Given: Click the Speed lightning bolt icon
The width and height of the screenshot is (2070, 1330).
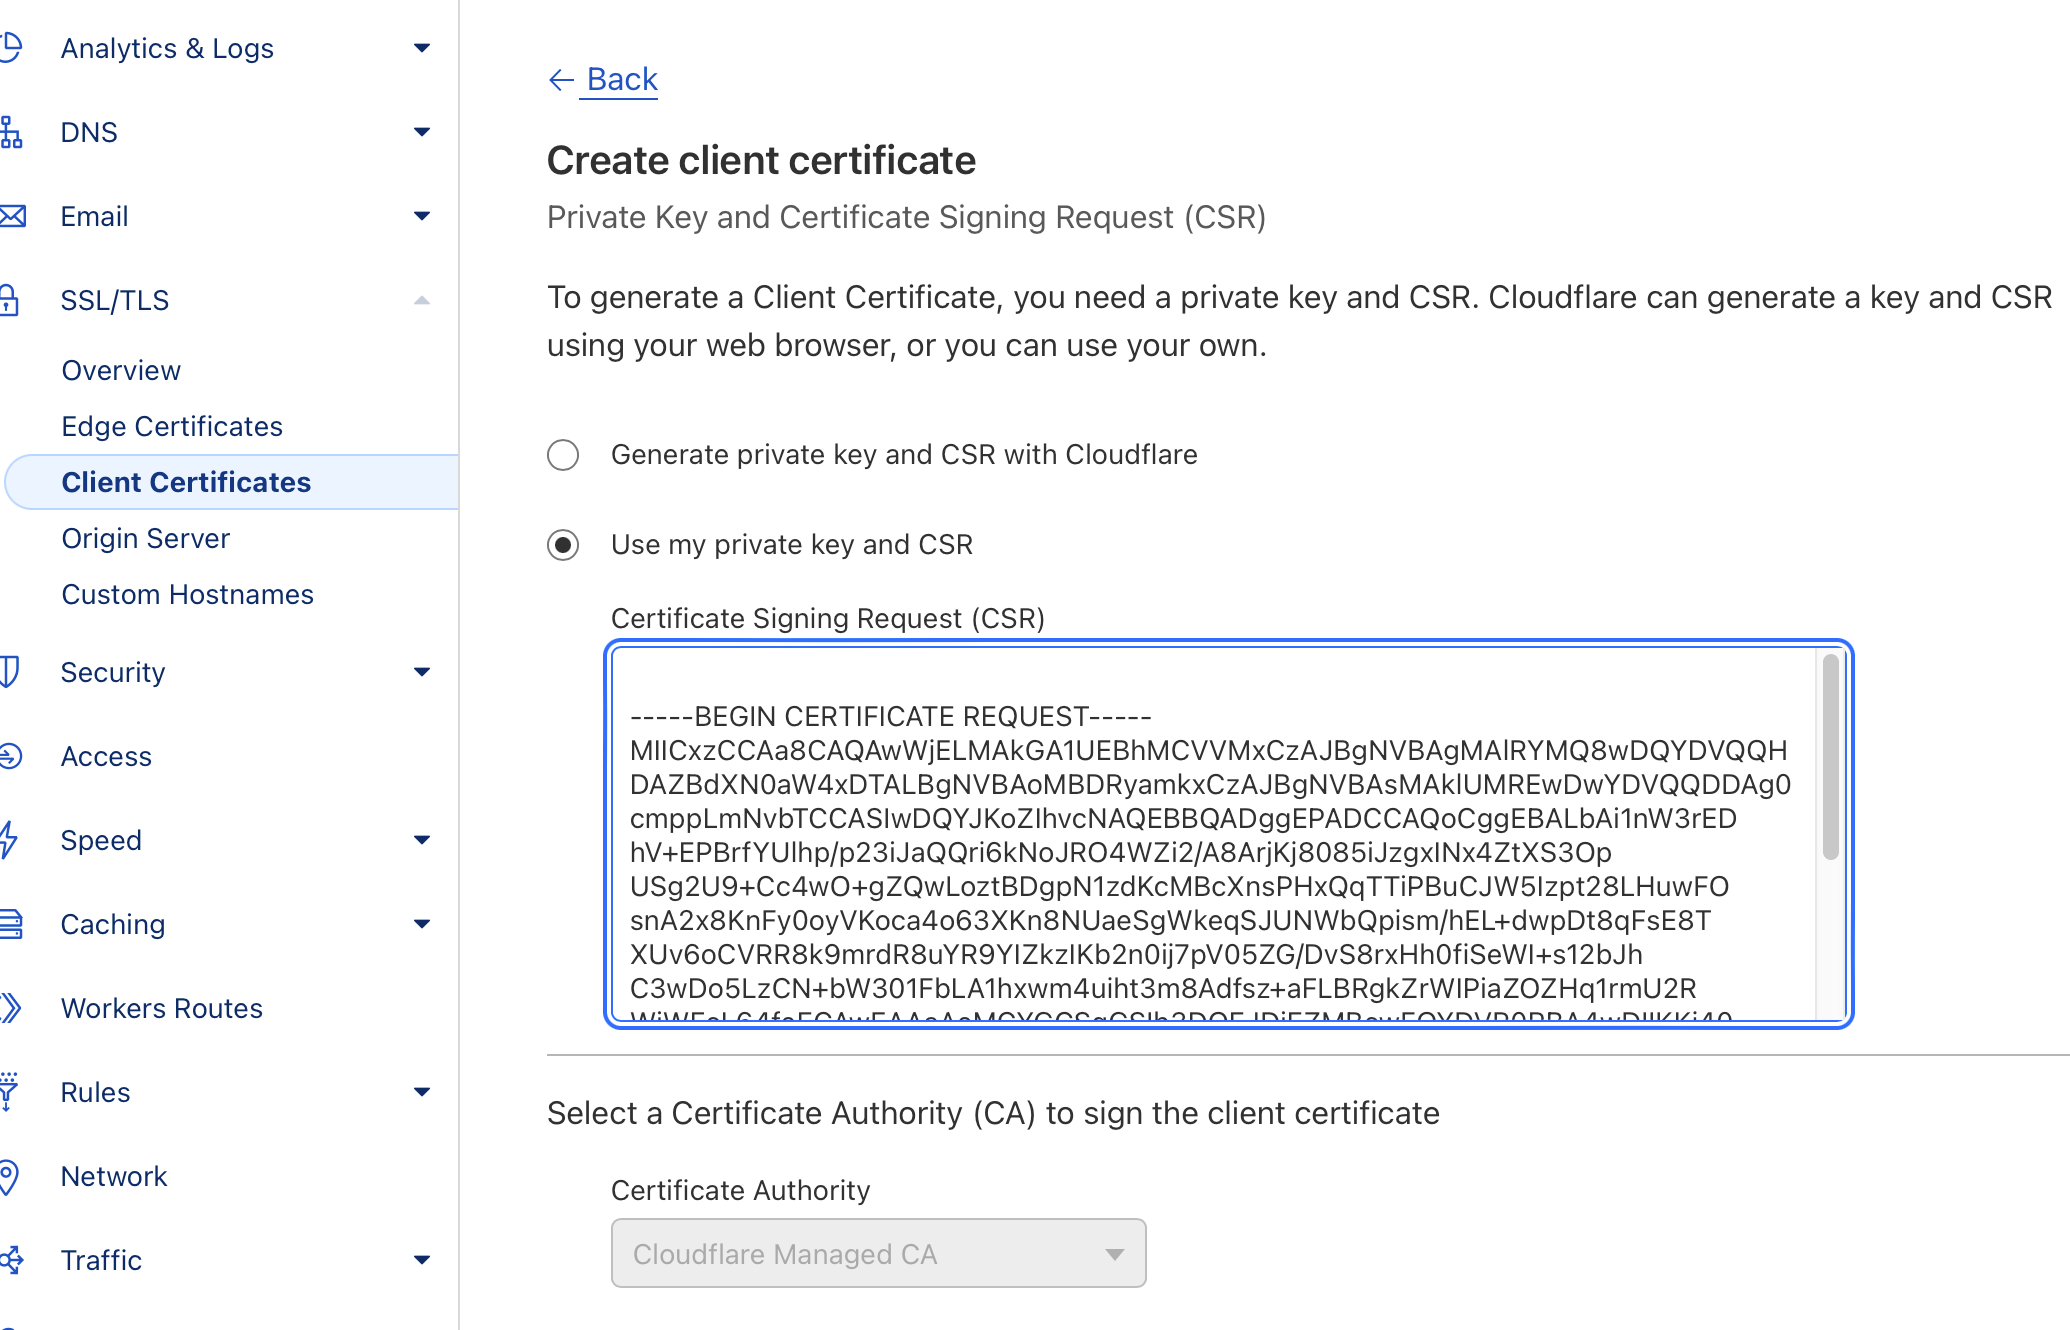Looking at the screenshot, I should pyautogui.click(x=9, y=840).
